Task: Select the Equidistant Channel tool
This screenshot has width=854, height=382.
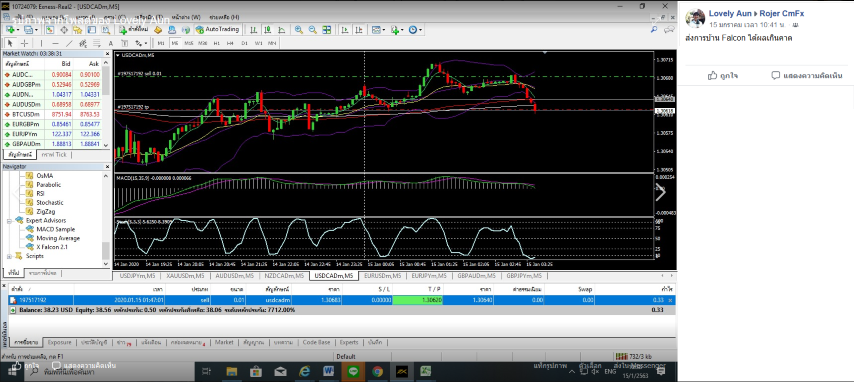Action: pos(83,43)
